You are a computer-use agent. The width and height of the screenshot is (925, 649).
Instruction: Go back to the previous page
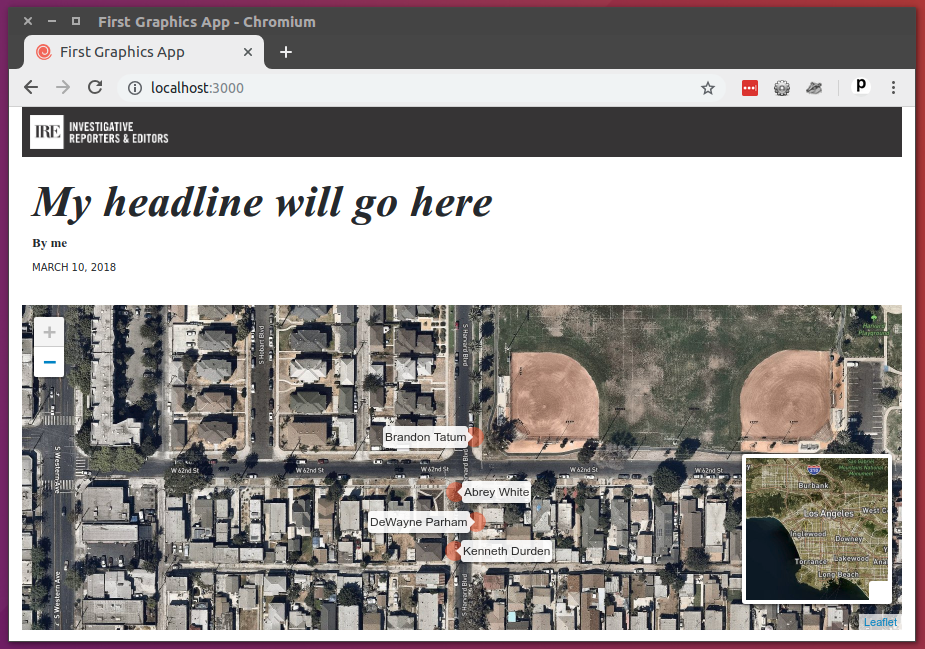31,88
